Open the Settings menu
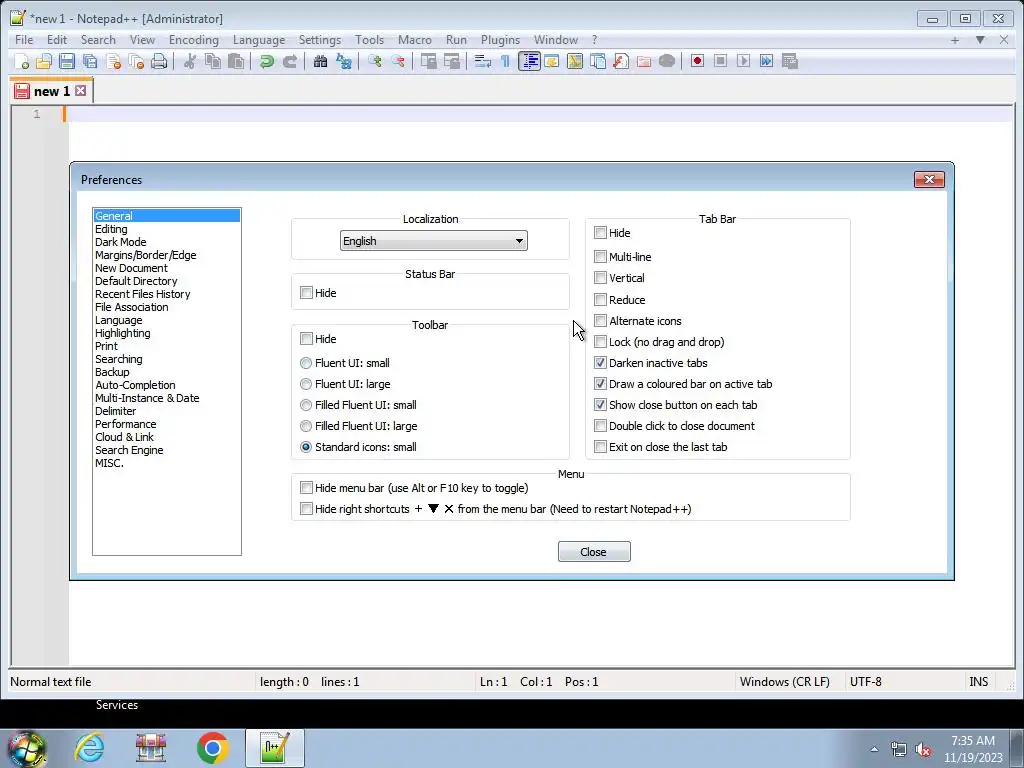The height and width of the screenshot is (768, 1024). (x=319, y=40)
